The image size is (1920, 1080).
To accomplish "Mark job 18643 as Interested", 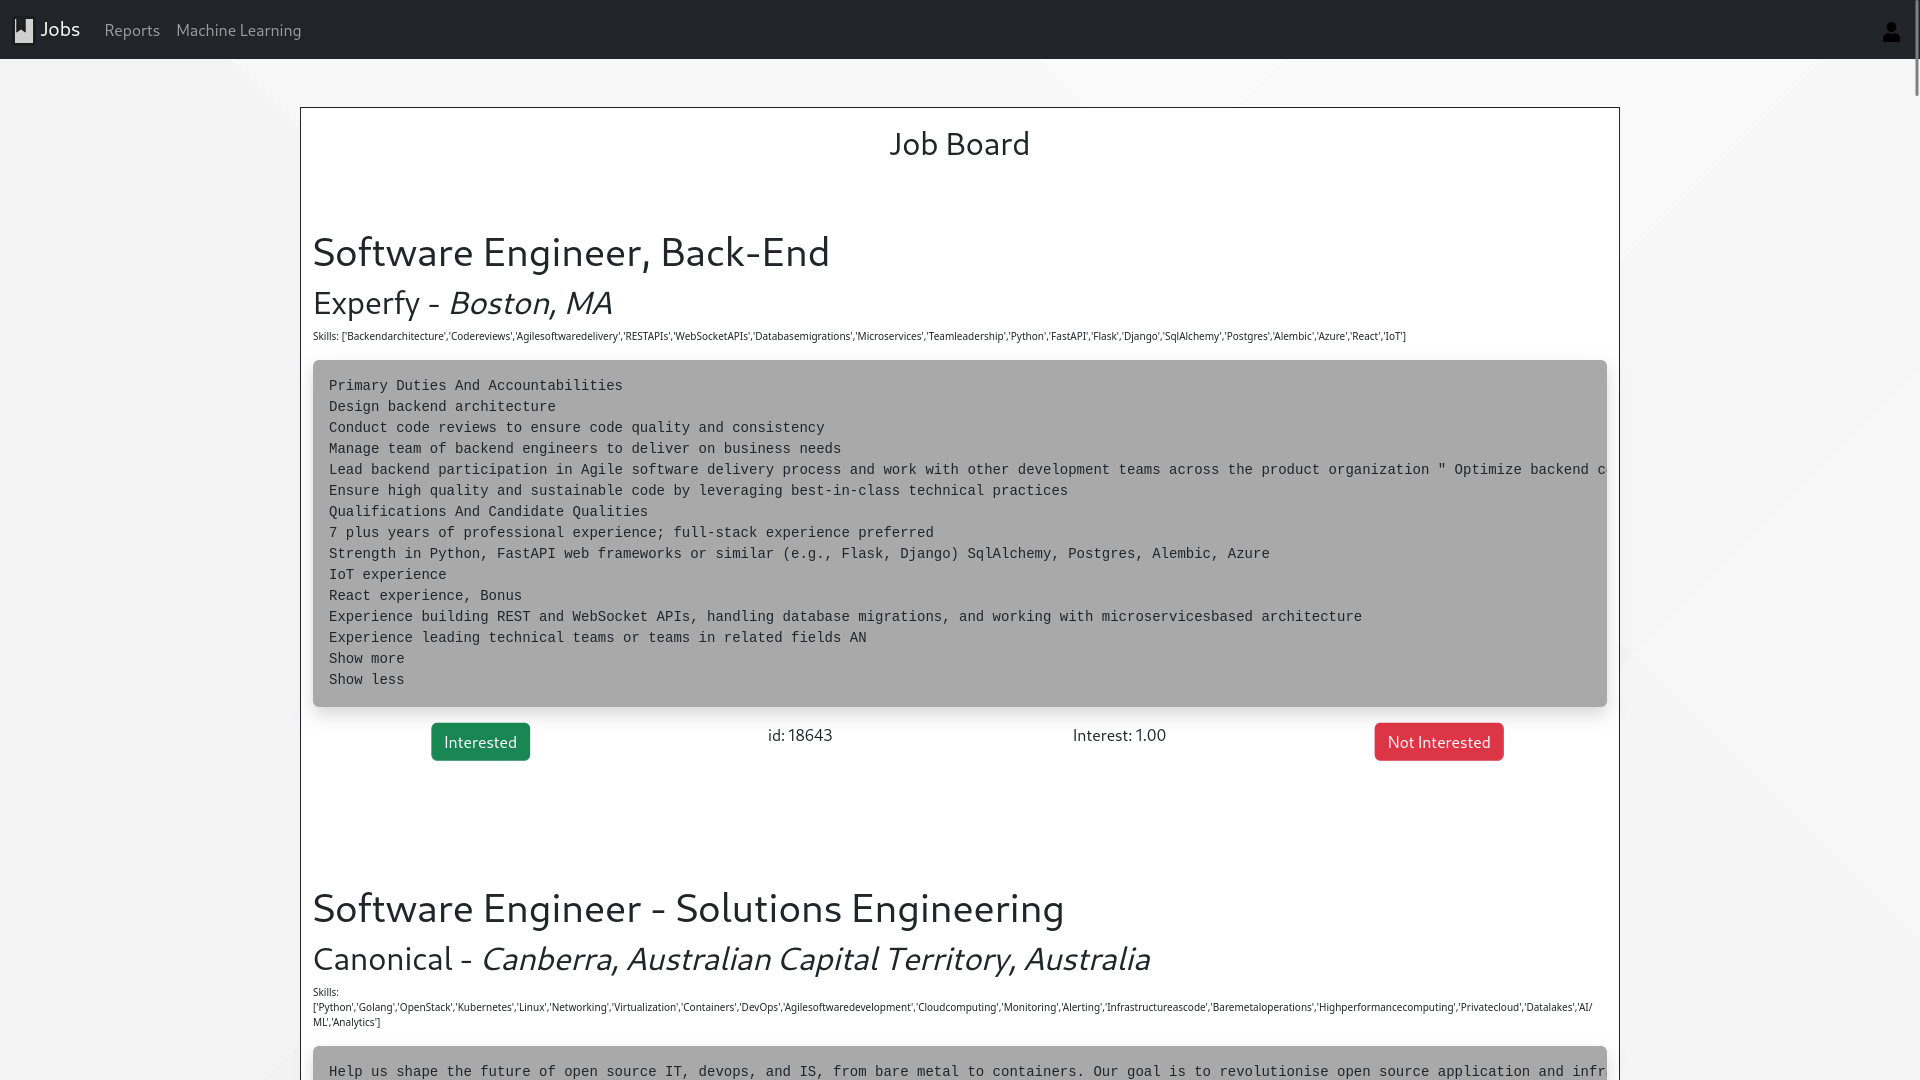I will click(x=480, y=742).
